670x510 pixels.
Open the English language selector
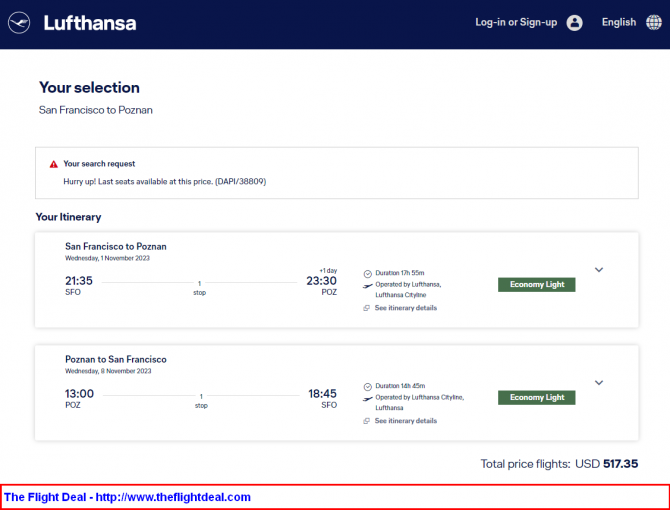pyautogui.click(x=619, y=22)
